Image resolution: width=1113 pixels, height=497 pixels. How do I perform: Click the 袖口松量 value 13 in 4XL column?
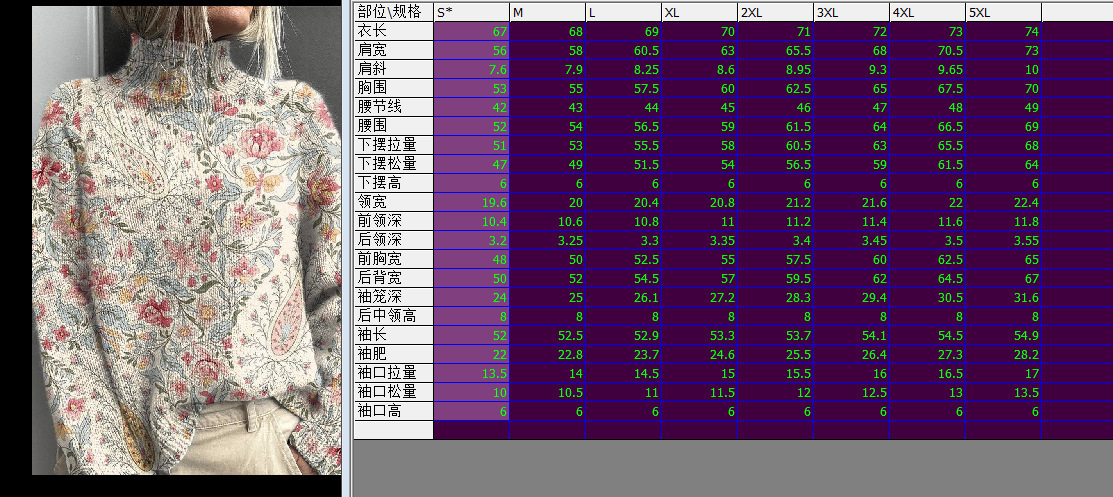tap(928, 392)
